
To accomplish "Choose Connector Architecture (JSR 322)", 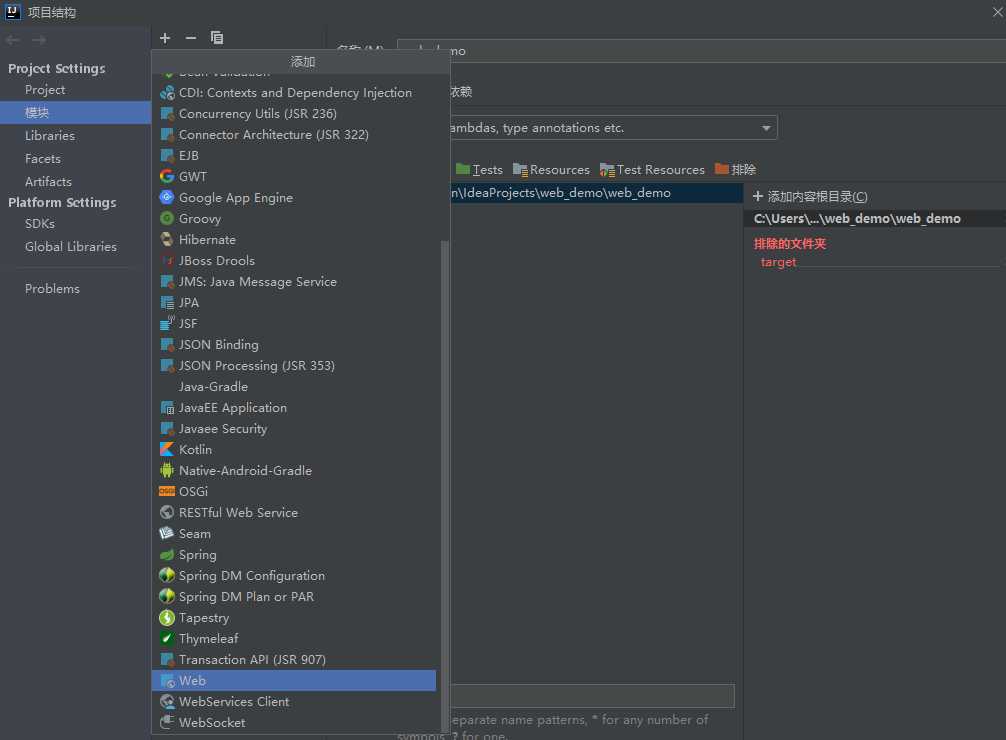I will pyautogui.click(x=294, y=135).
